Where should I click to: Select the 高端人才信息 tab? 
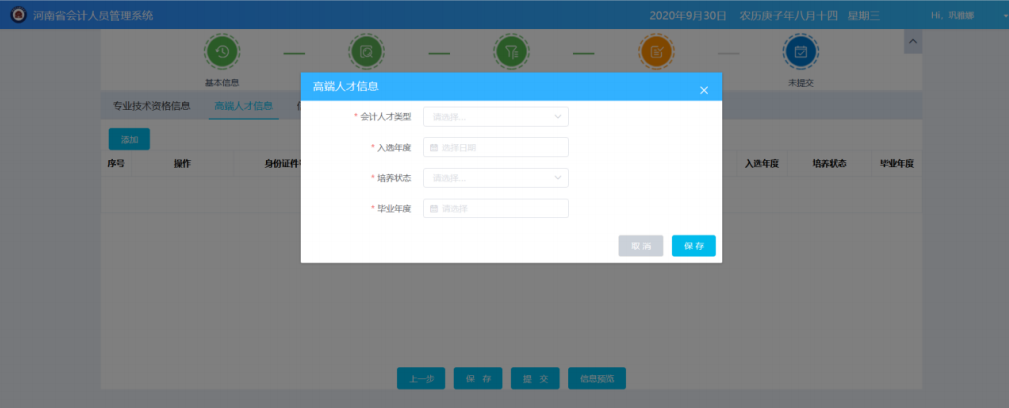(243, 105)
